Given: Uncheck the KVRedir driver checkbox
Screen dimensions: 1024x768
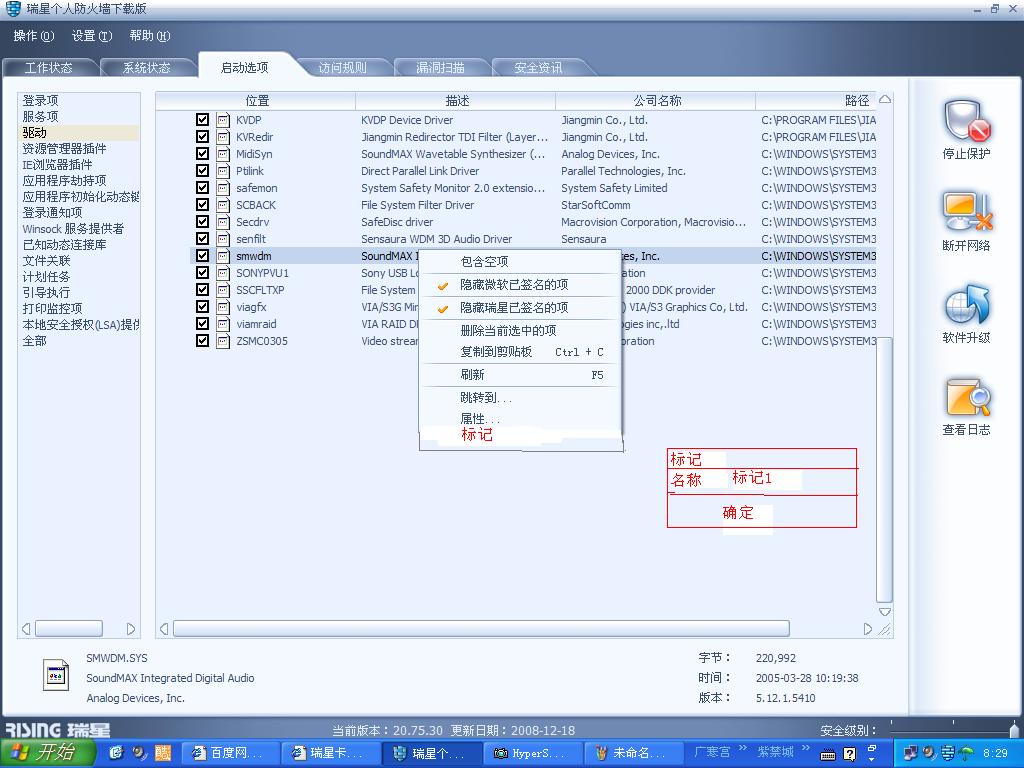Looking at the screenshot, I should click(x=202, y=136).
